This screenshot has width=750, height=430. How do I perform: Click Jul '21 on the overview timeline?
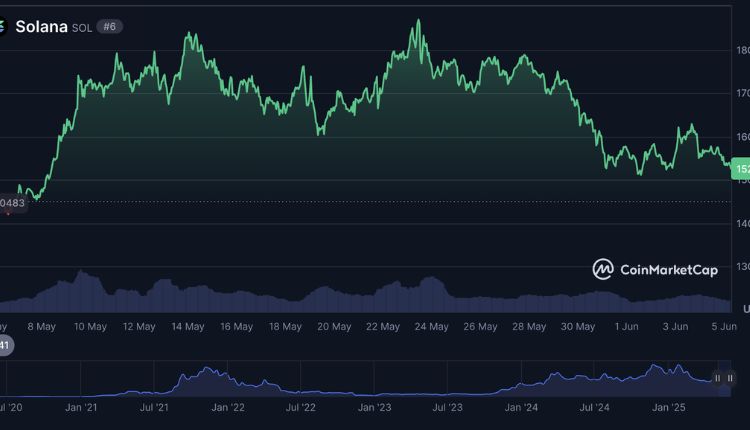pos(154,408)
